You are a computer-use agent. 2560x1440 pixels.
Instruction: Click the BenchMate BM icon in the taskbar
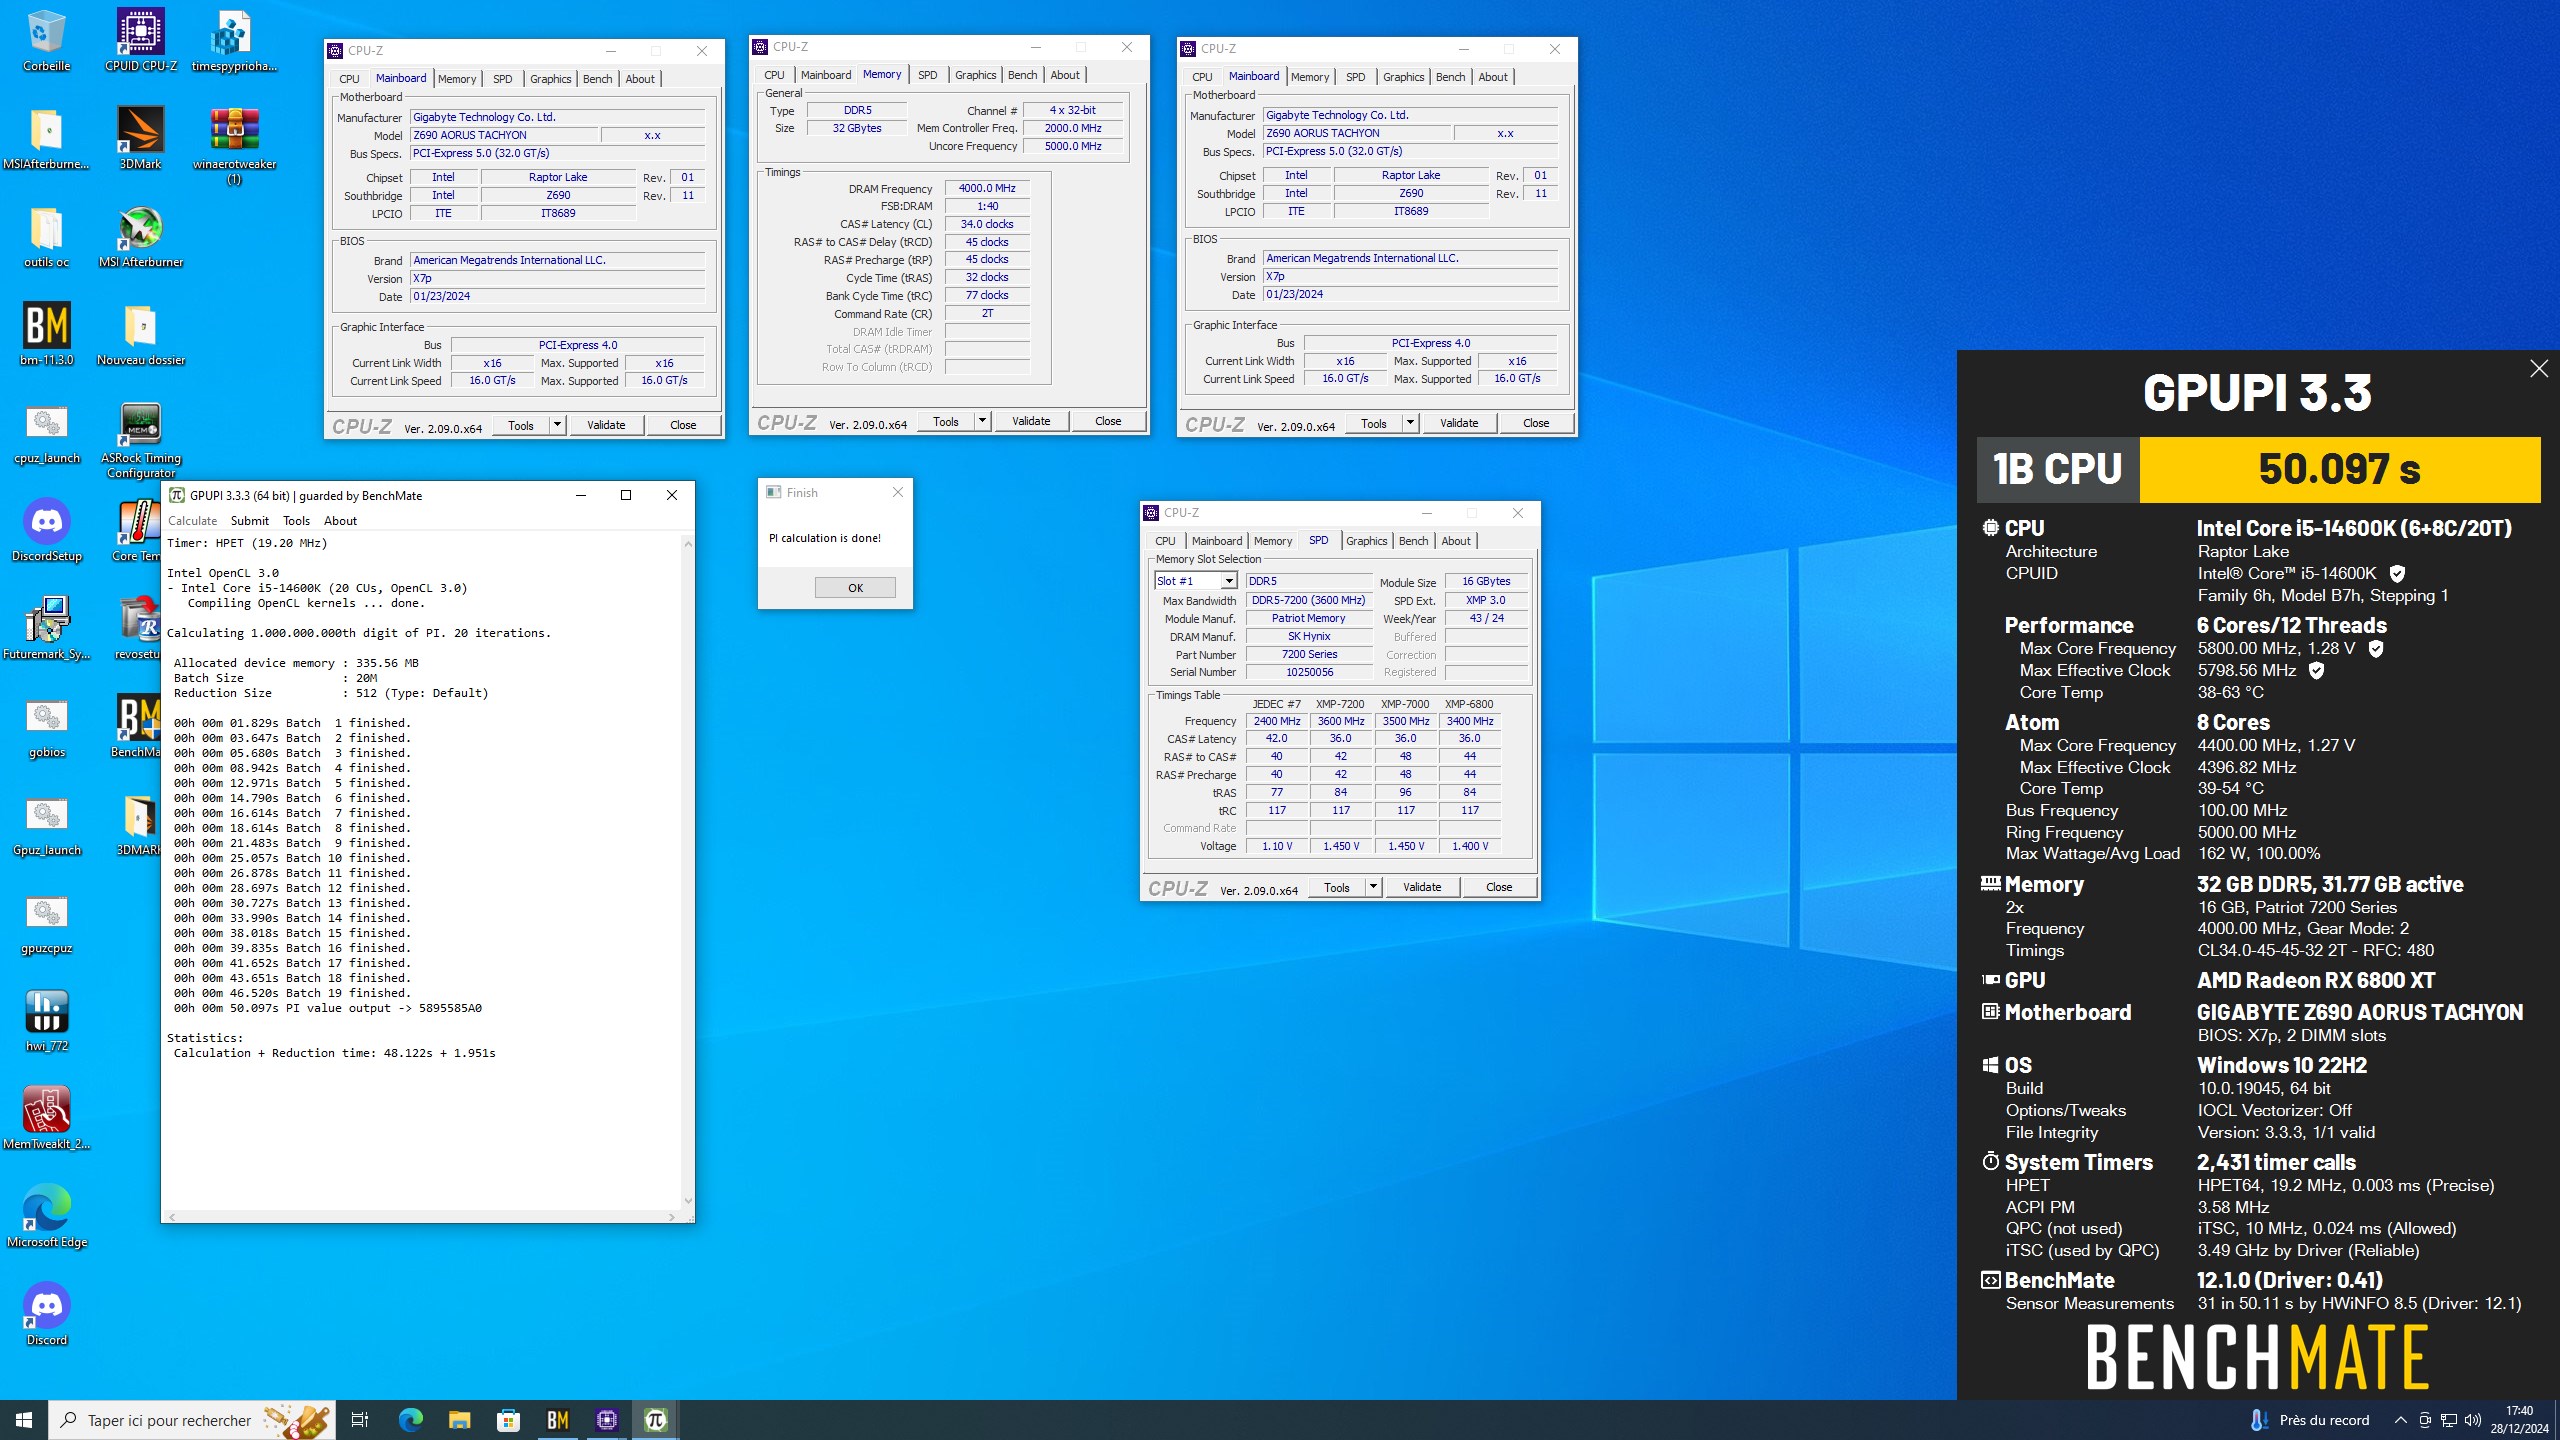tap(558, 1420)
